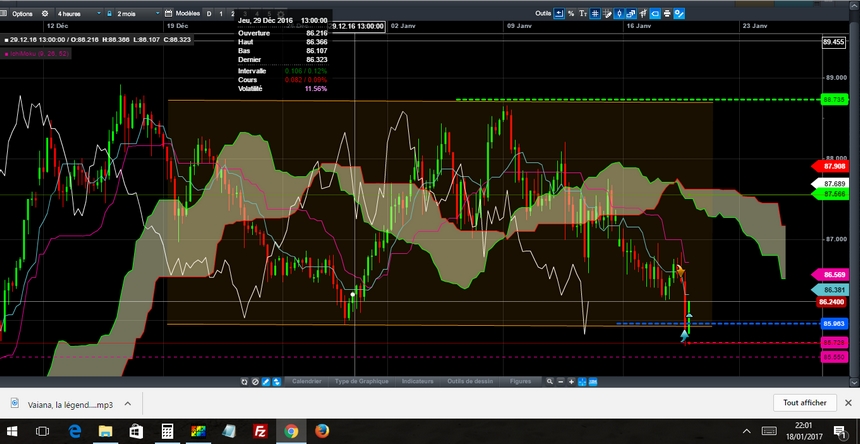Screen dimensions: 860x444
Task: Open the Indicateurs tab
Action: (x=418, y=381)
